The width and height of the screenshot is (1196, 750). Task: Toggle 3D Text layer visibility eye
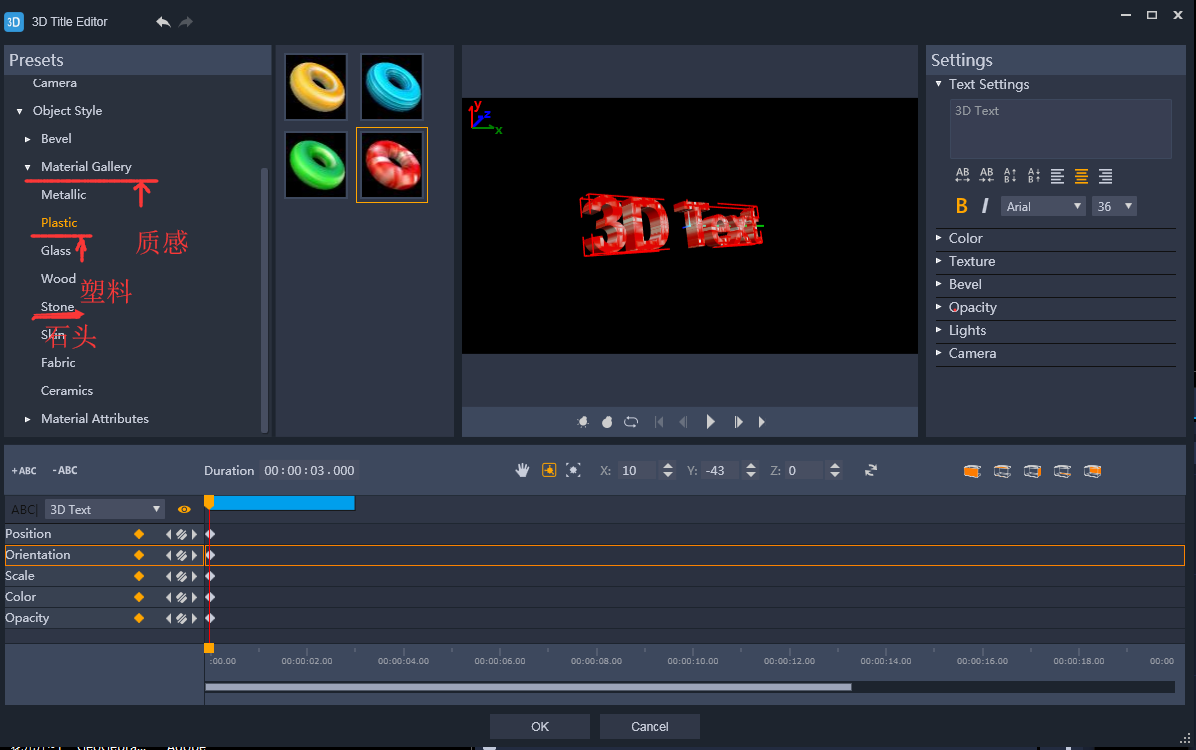click(x=184, y=510)
